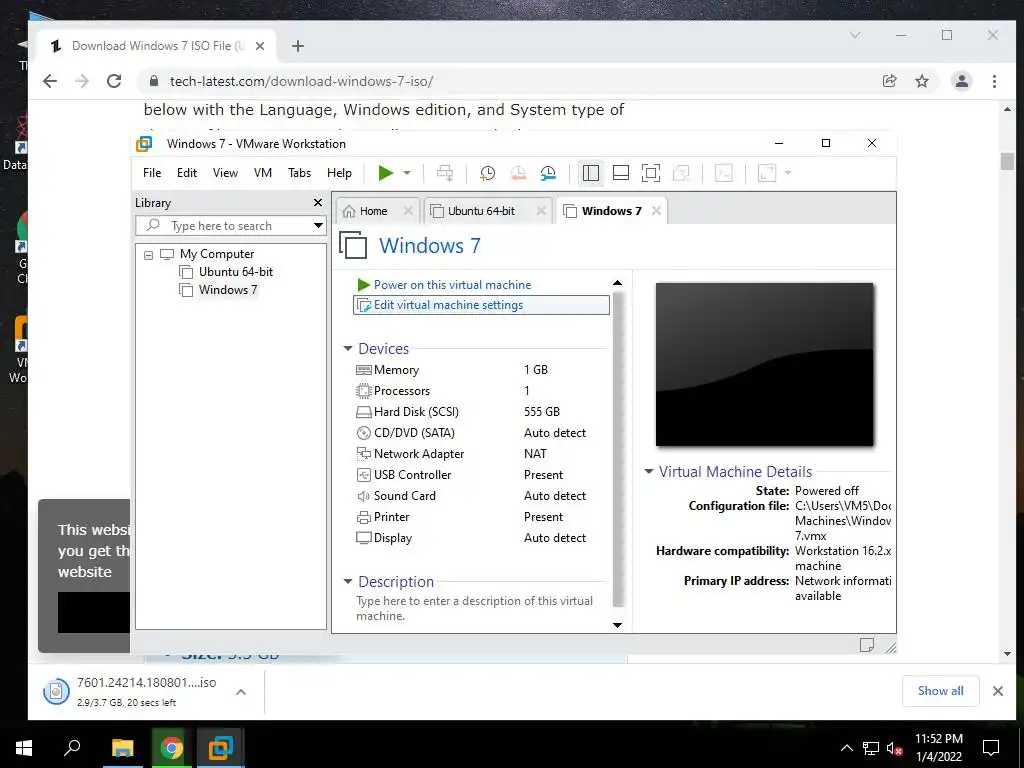The height and width of the screenshot is (768, 1024).
Task: Click the message log icon in status bar
Action: (867, 645)
